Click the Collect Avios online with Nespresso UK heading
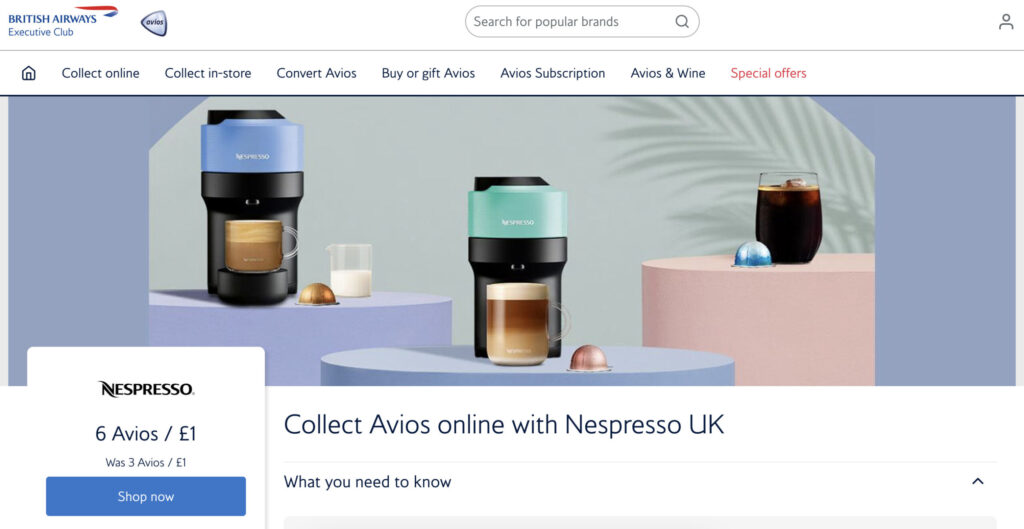Image resolution: width=1024 pixels, height=529 pixels. tap(504, 425)
